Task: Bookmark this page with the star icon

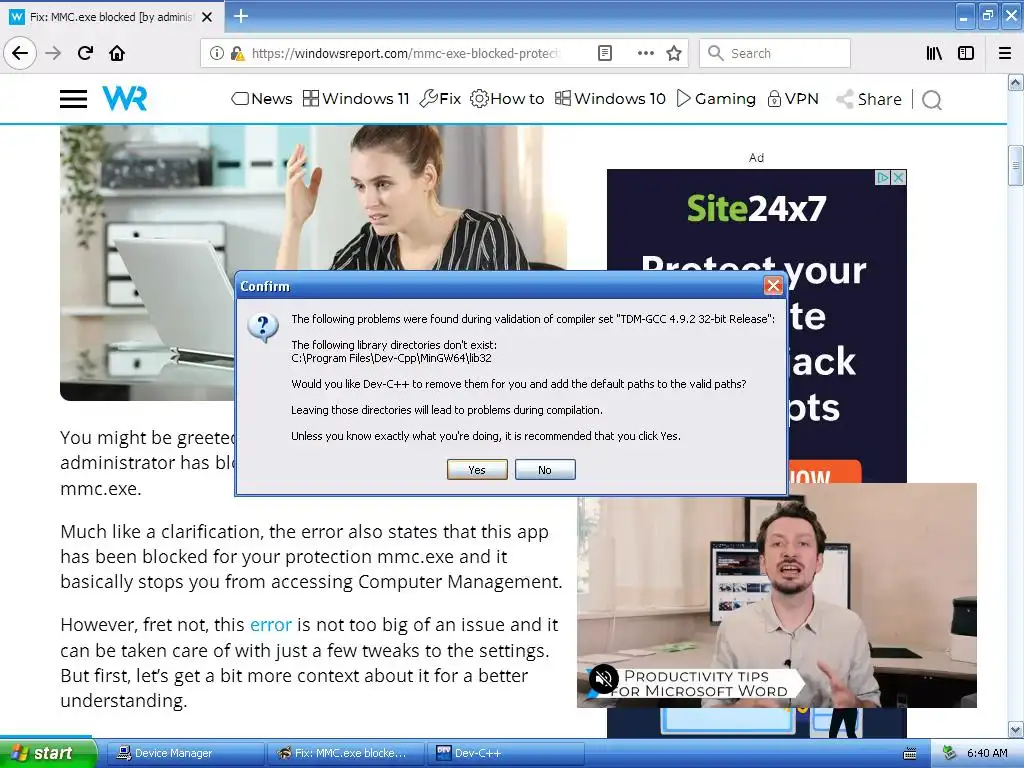Action: point(674,53)
